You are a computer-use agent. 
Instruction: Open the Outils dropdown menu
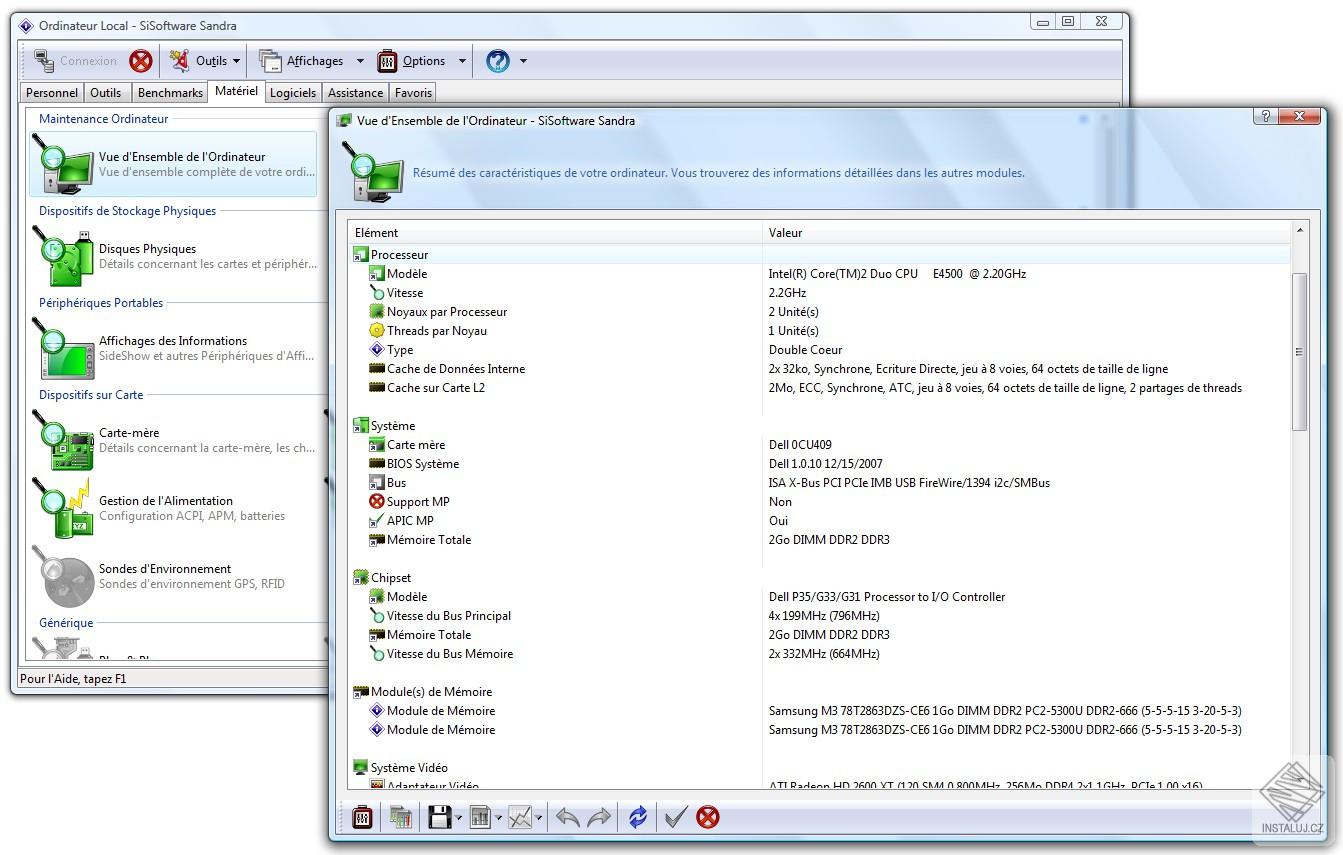pyautogui.click(x=212, y=61)
